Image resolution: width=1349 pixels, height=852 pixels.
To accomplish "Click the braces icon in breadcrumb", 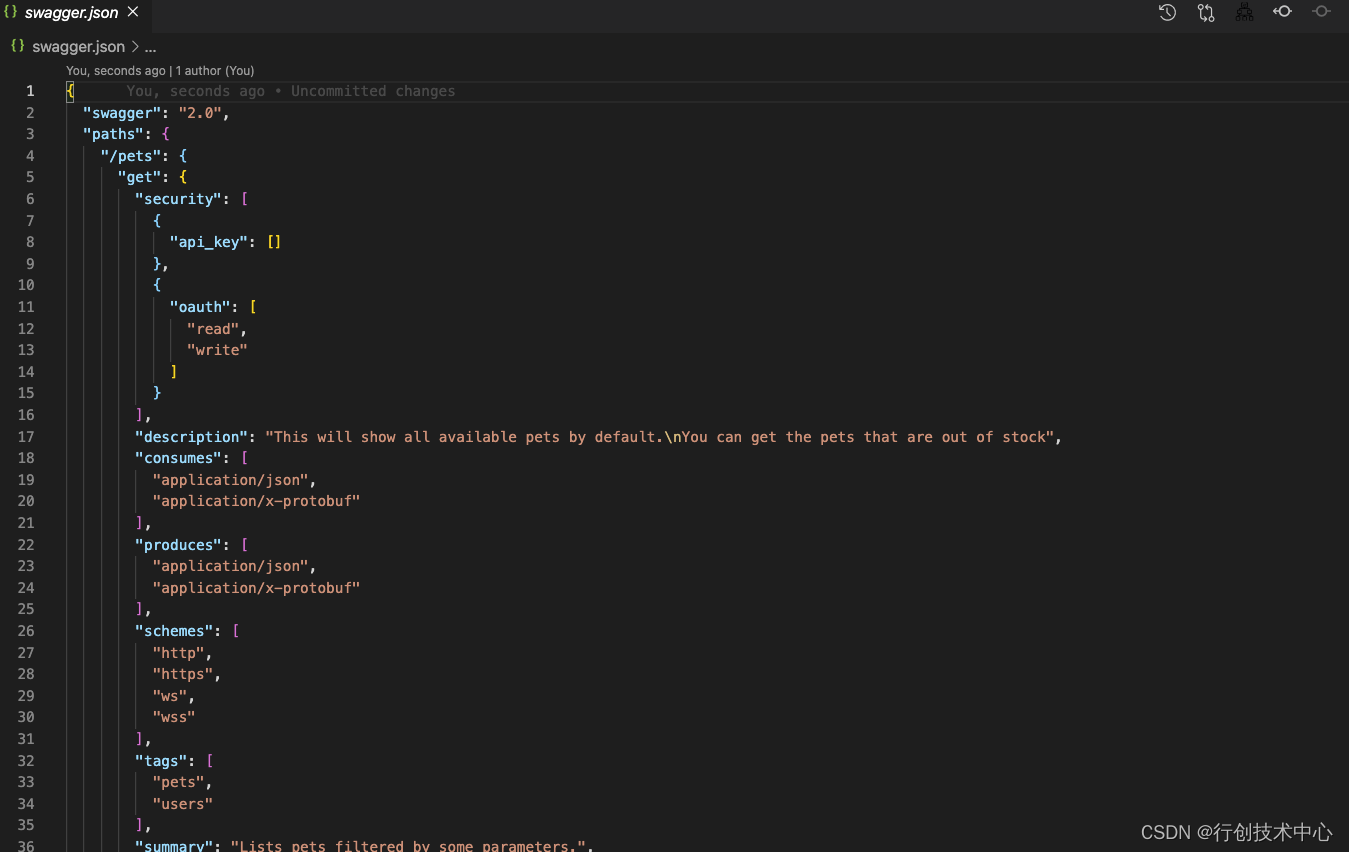I will pyautogui.click(x=17, y=46).
